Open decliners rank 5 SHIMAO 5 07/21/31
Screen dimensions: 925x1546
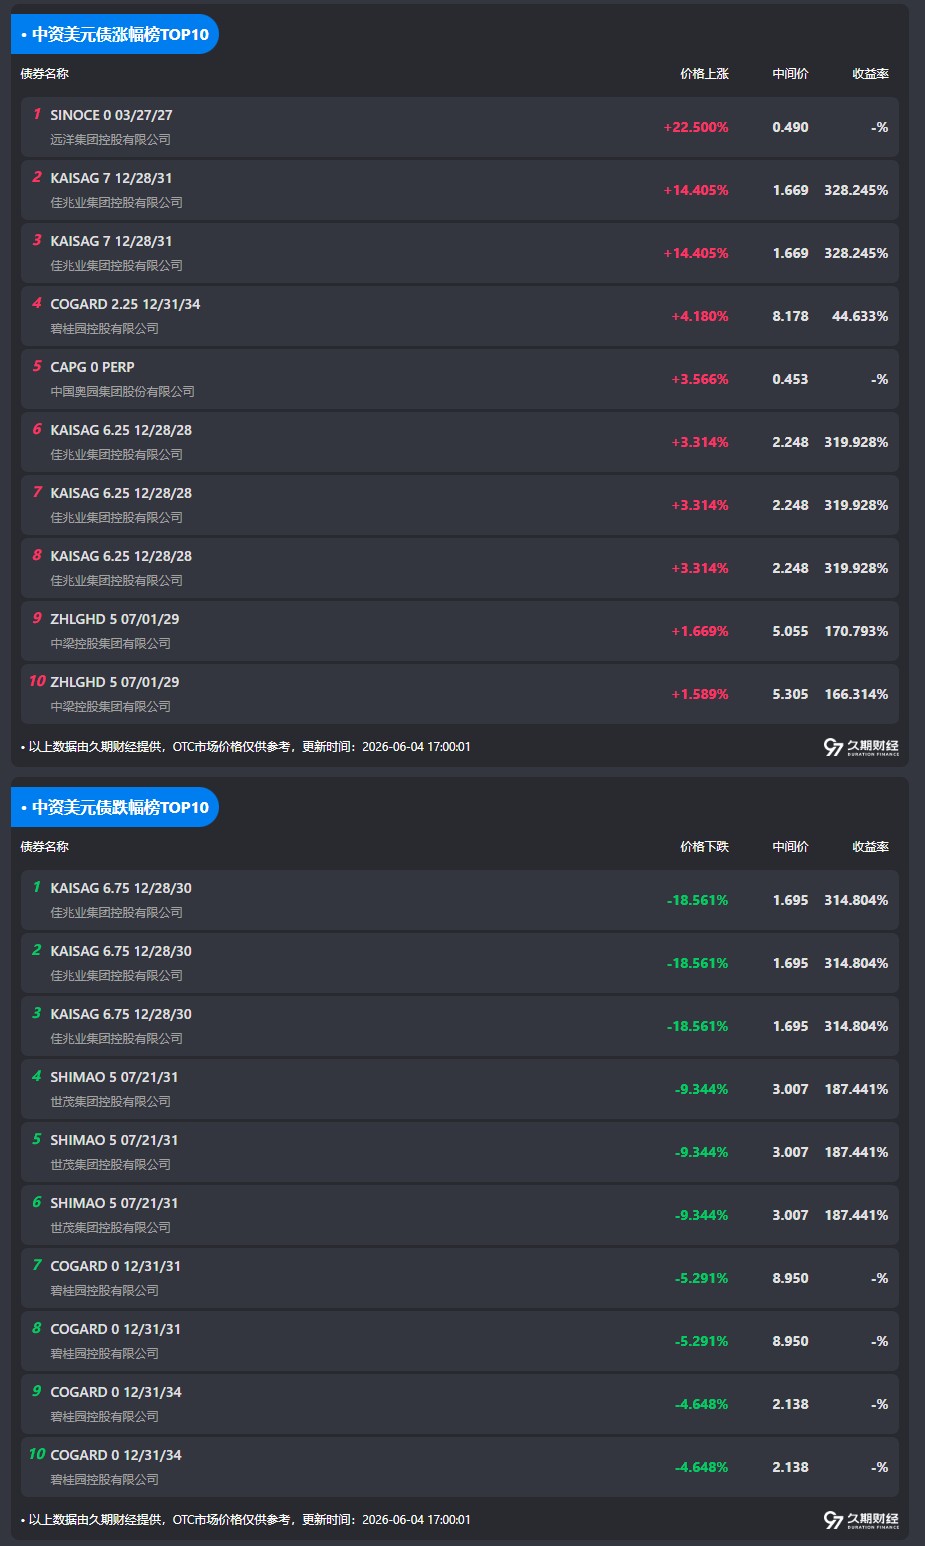coord(460,1152)
